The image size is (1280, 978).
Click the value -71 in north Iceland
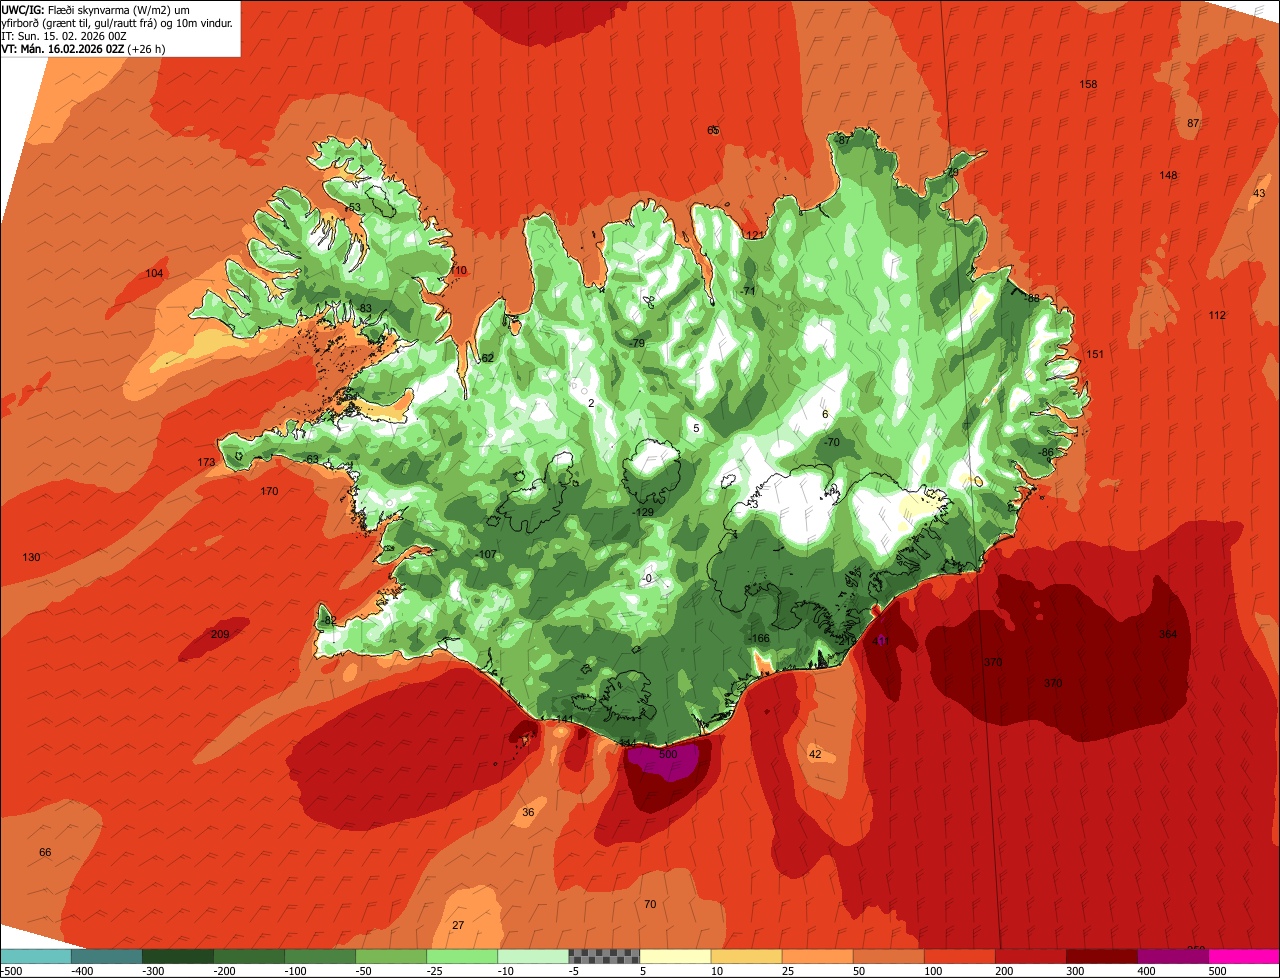pos(747,291)
